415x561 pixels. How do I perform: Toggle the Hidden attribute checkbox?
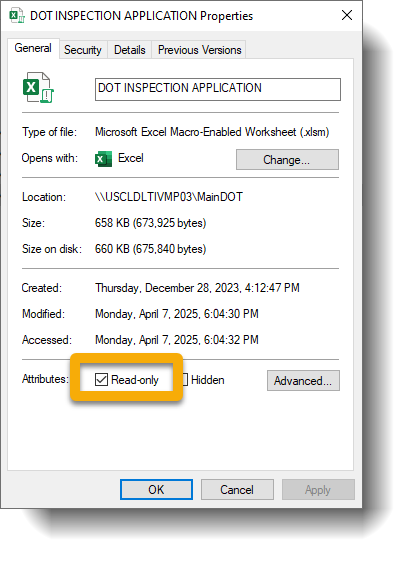tap(185, 380)
